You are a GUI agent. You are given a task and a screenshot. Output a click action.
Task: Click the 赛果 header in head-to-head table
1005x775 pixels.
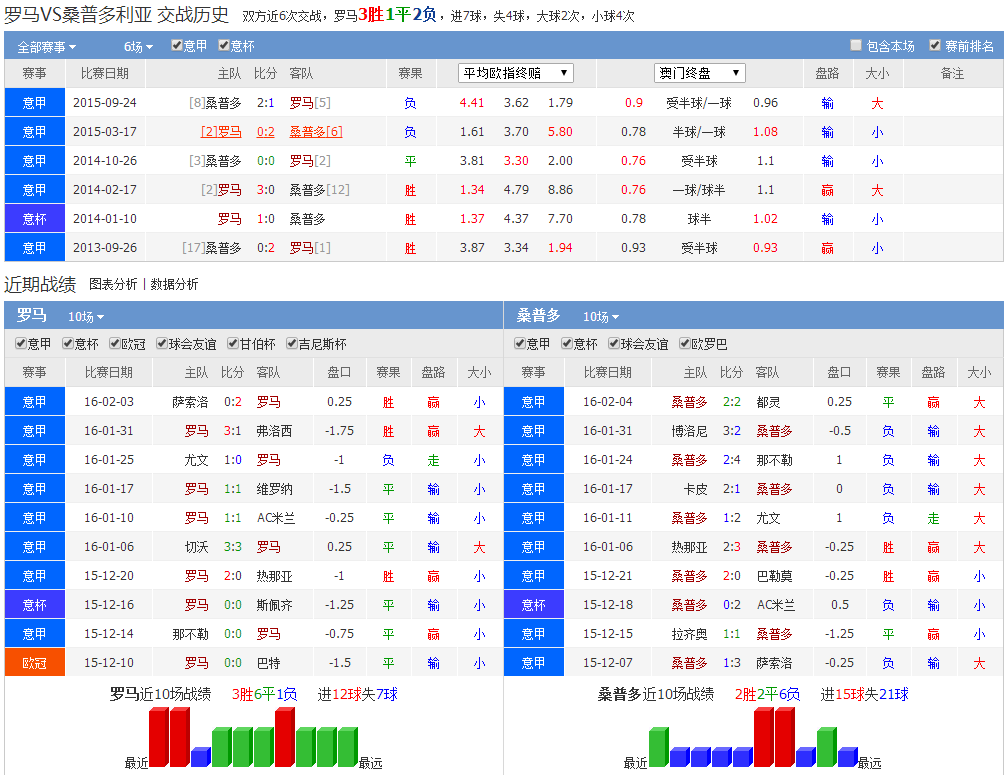(410, 74)
